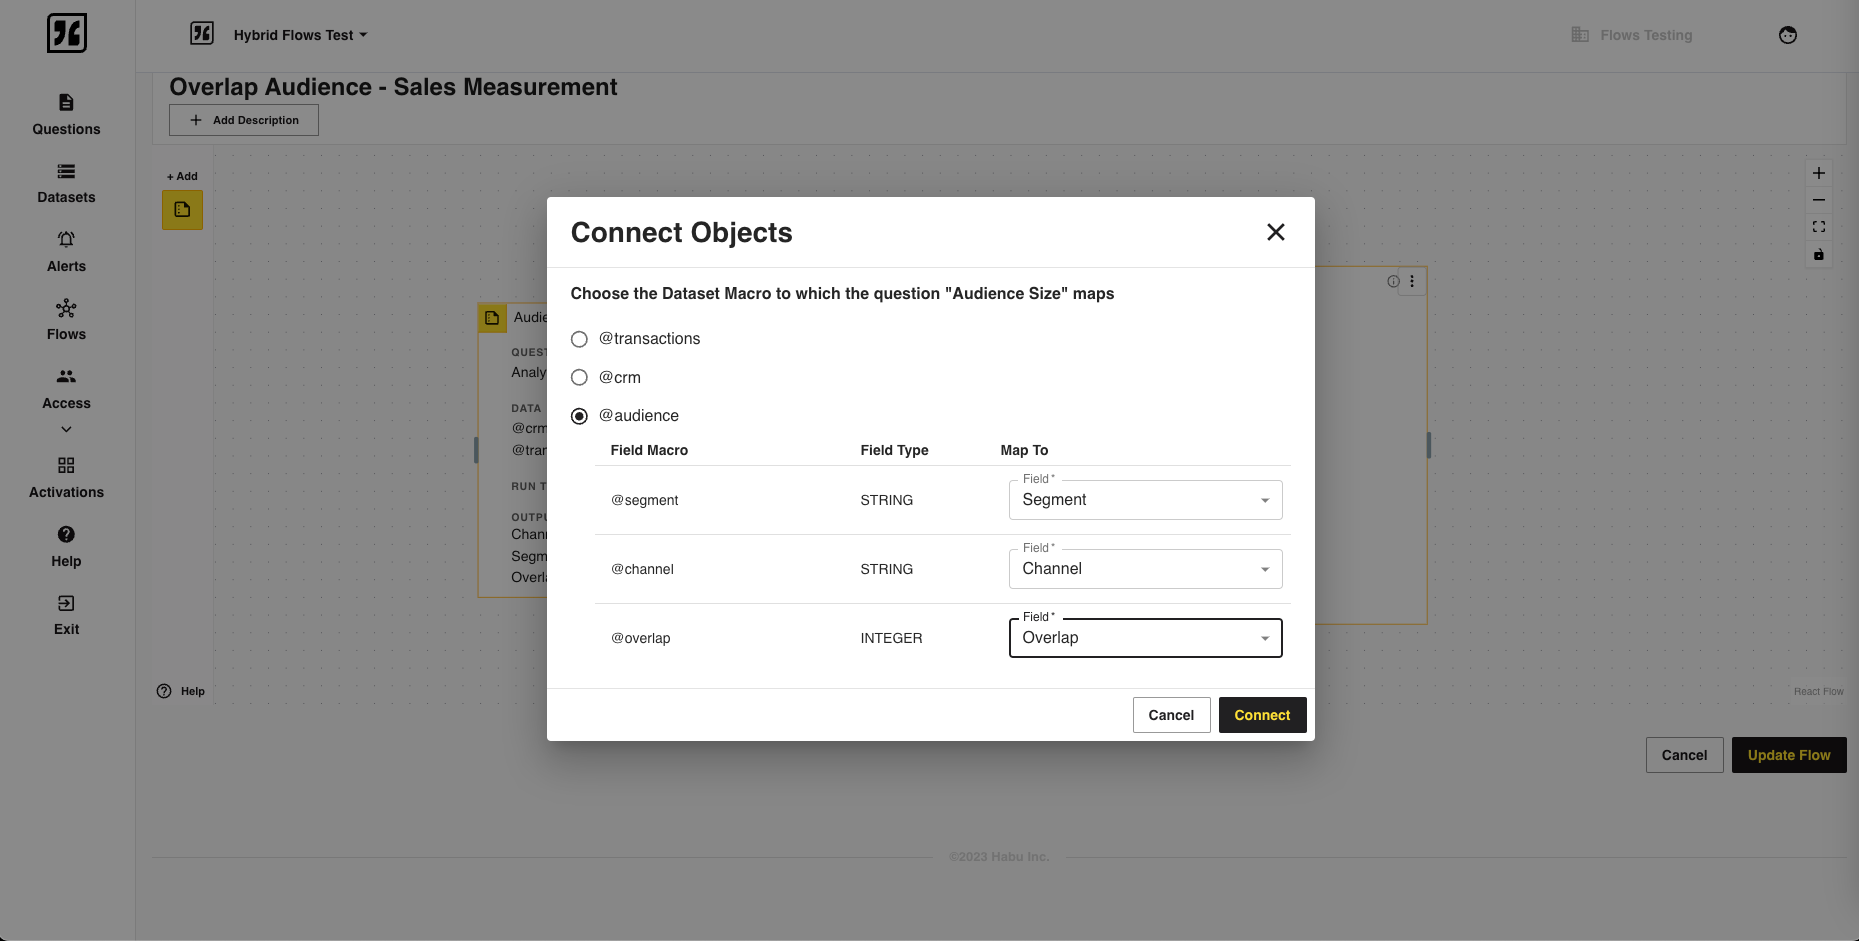Click the Update Flow button
Screen dimensions: 1859x941
1789,755
